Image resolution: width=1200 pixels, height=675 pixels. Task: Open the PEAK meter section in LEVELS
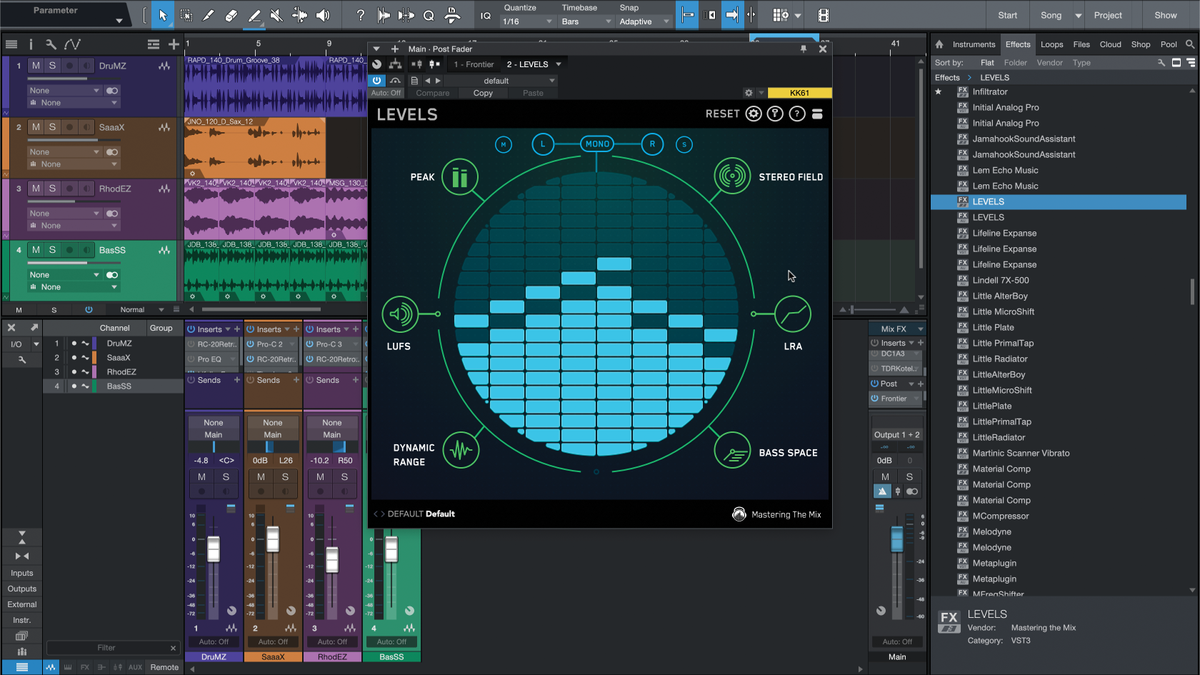459,176
